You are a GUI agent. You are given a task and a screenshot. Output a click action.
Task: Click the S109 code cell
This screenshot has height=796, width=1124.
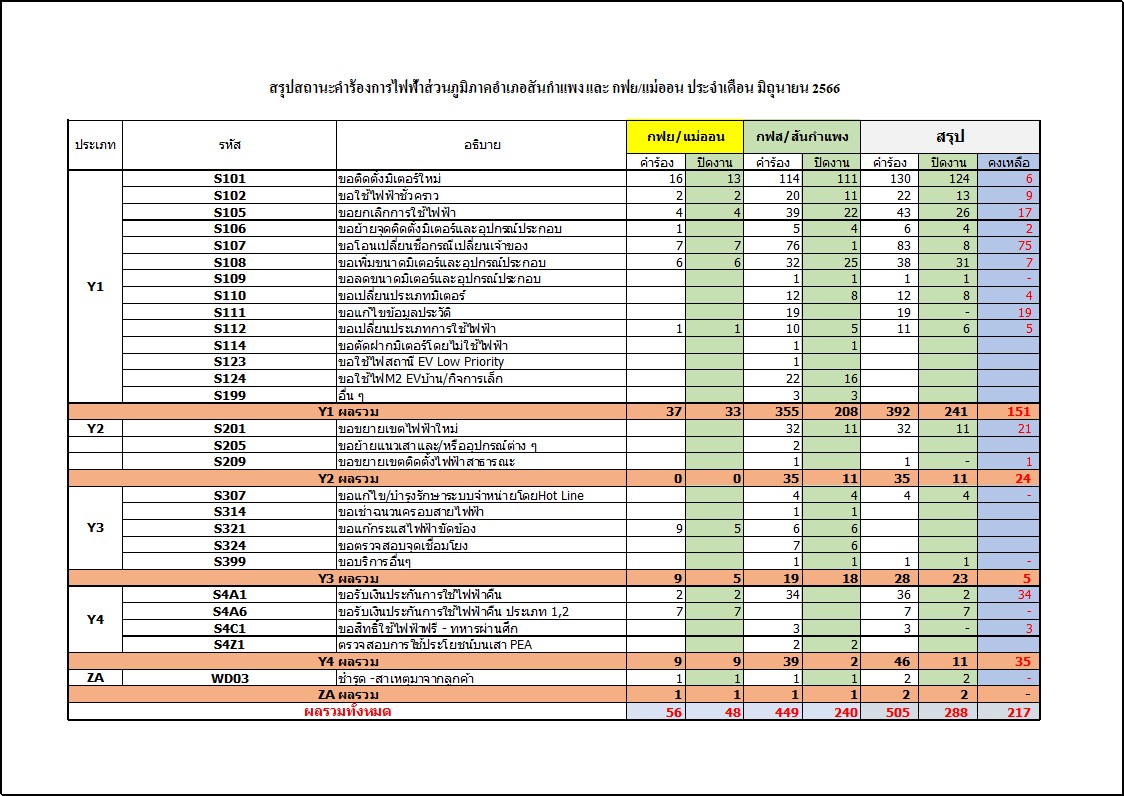pyautogui.click(x=229, y=279)
